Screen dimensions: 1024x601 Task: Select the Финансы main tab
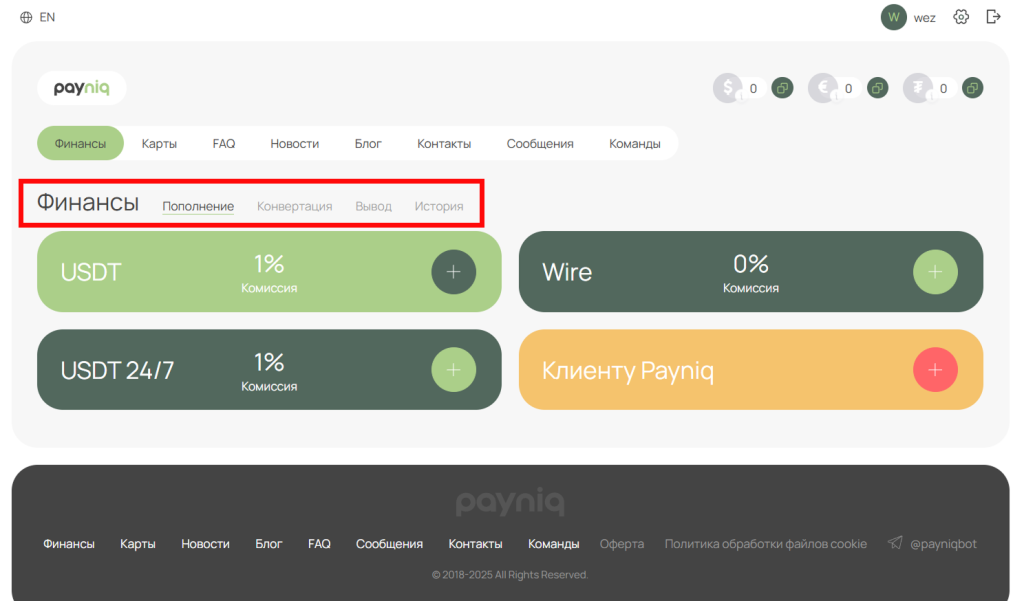80,143
